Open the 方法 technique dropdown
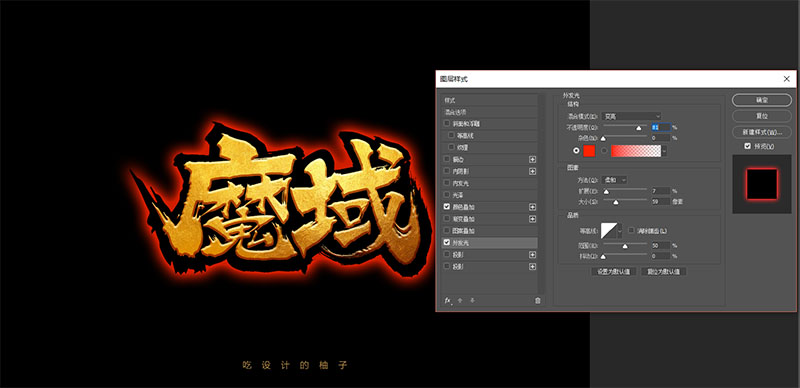800x388 pixels. (x=614, y=180)
